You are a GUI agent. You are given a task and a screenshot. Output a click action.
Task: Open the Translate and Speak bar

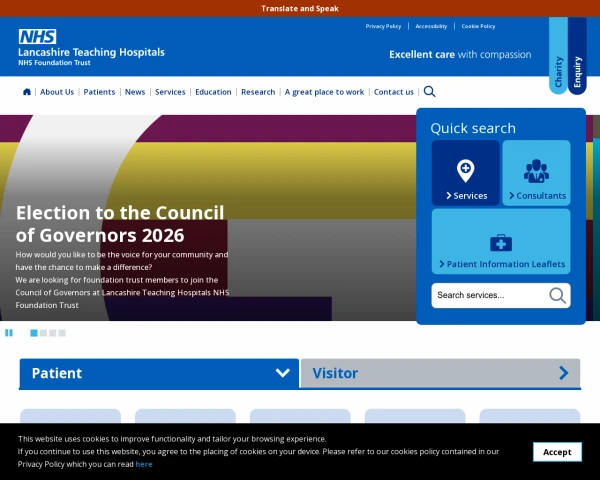click(x=300, y=8)
